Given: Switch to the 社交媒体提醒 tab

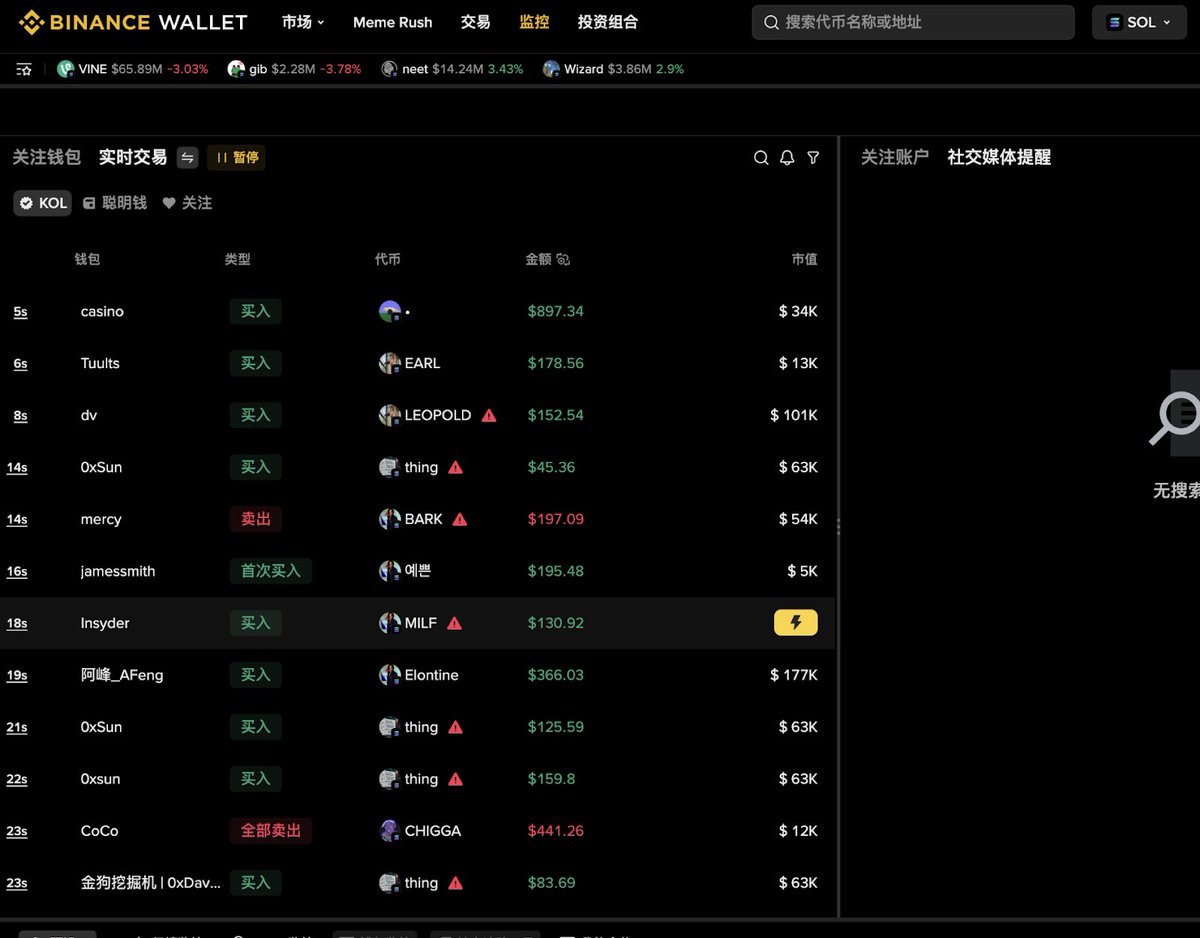Looking at the screenshot, I should pyautogui.click(x=999, y=157).
